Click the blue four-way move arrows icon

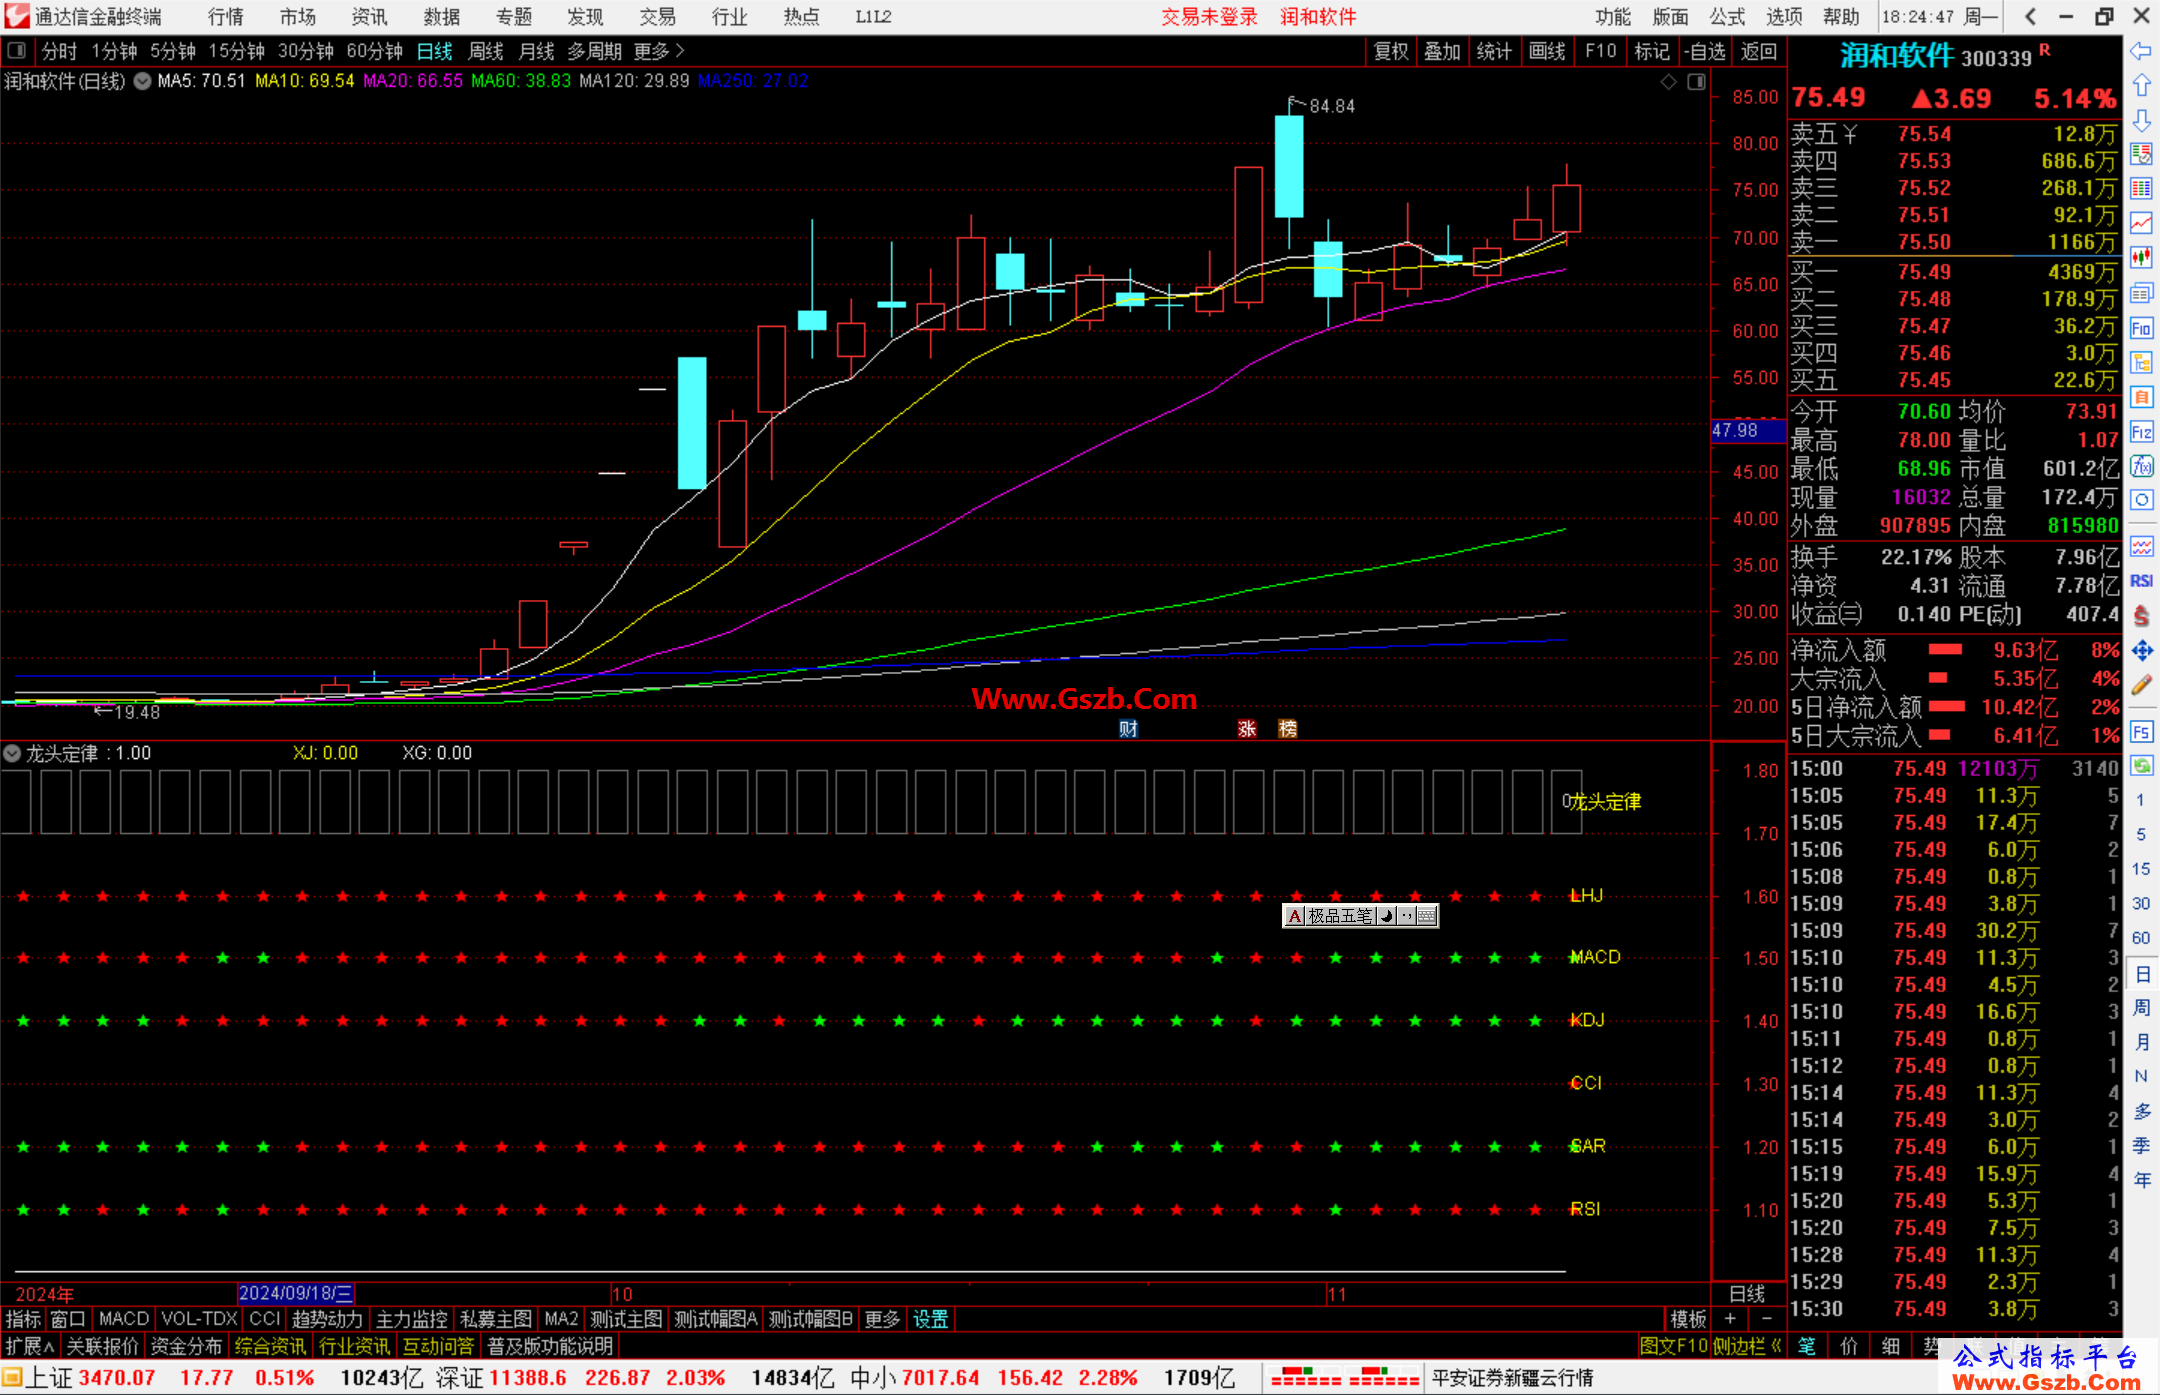click(2141, 651)
